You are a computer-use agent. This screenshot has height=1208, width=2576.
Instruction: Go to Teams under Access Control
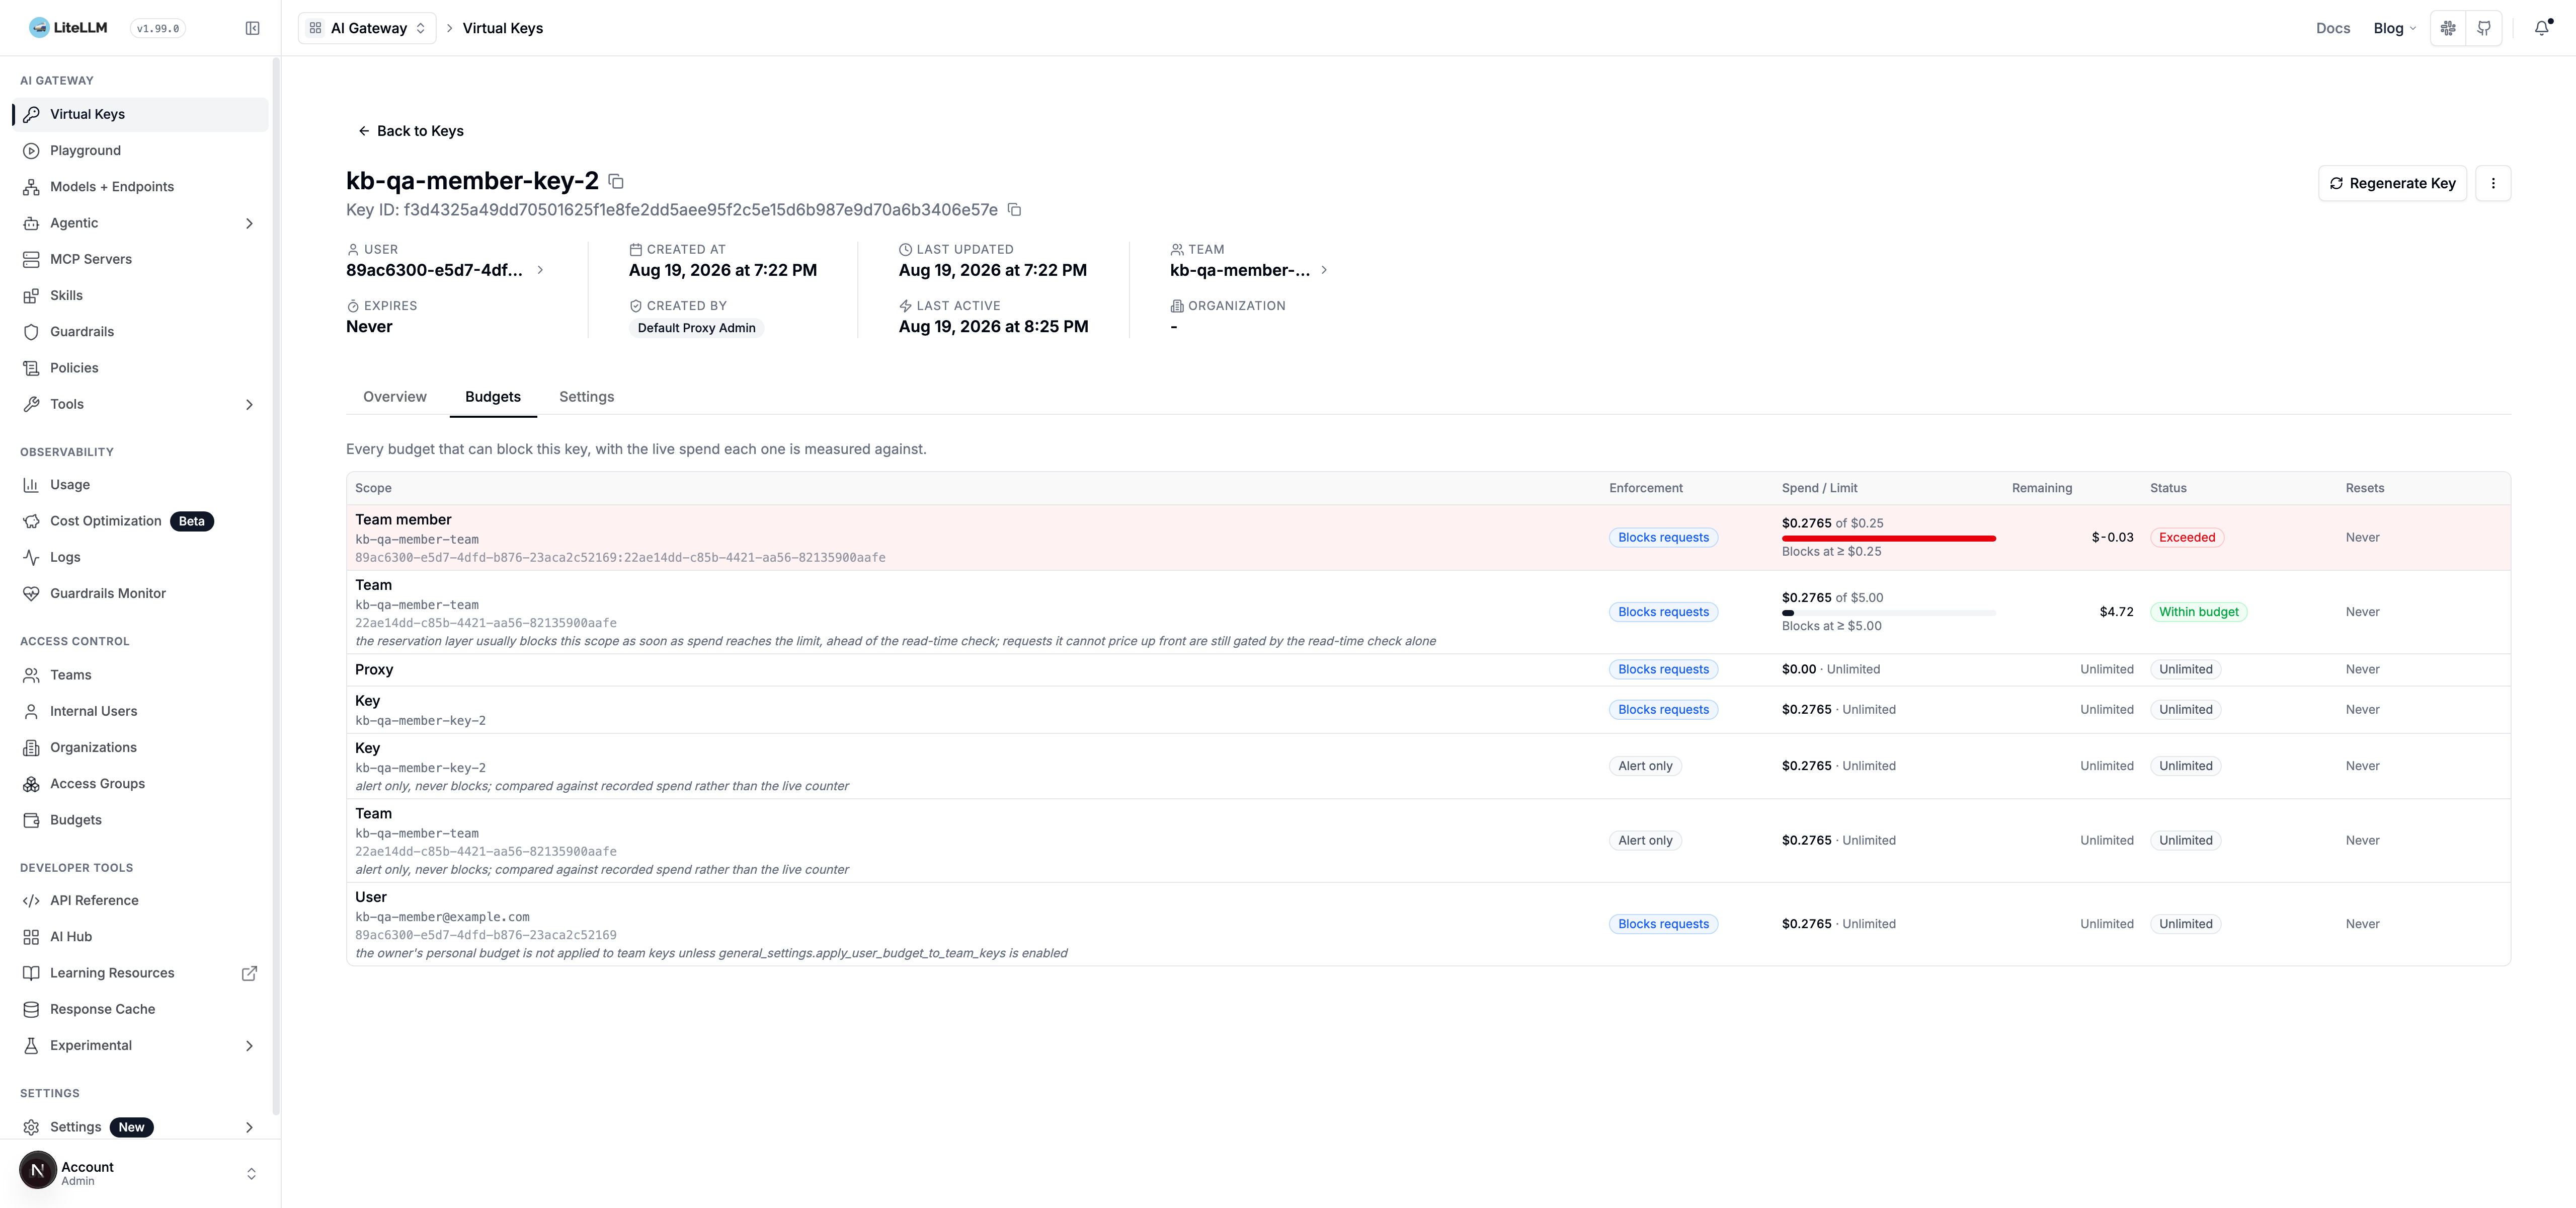pos(140,675)
